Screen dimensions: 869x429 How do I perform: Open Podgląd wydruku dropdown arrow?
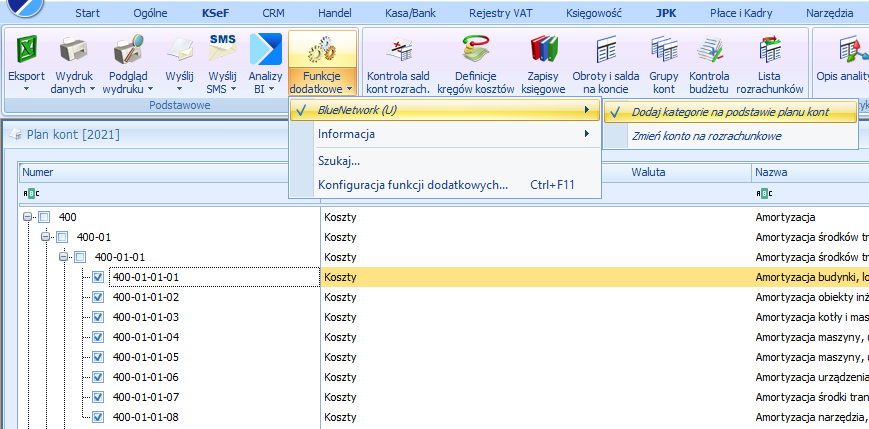(150, 89)
